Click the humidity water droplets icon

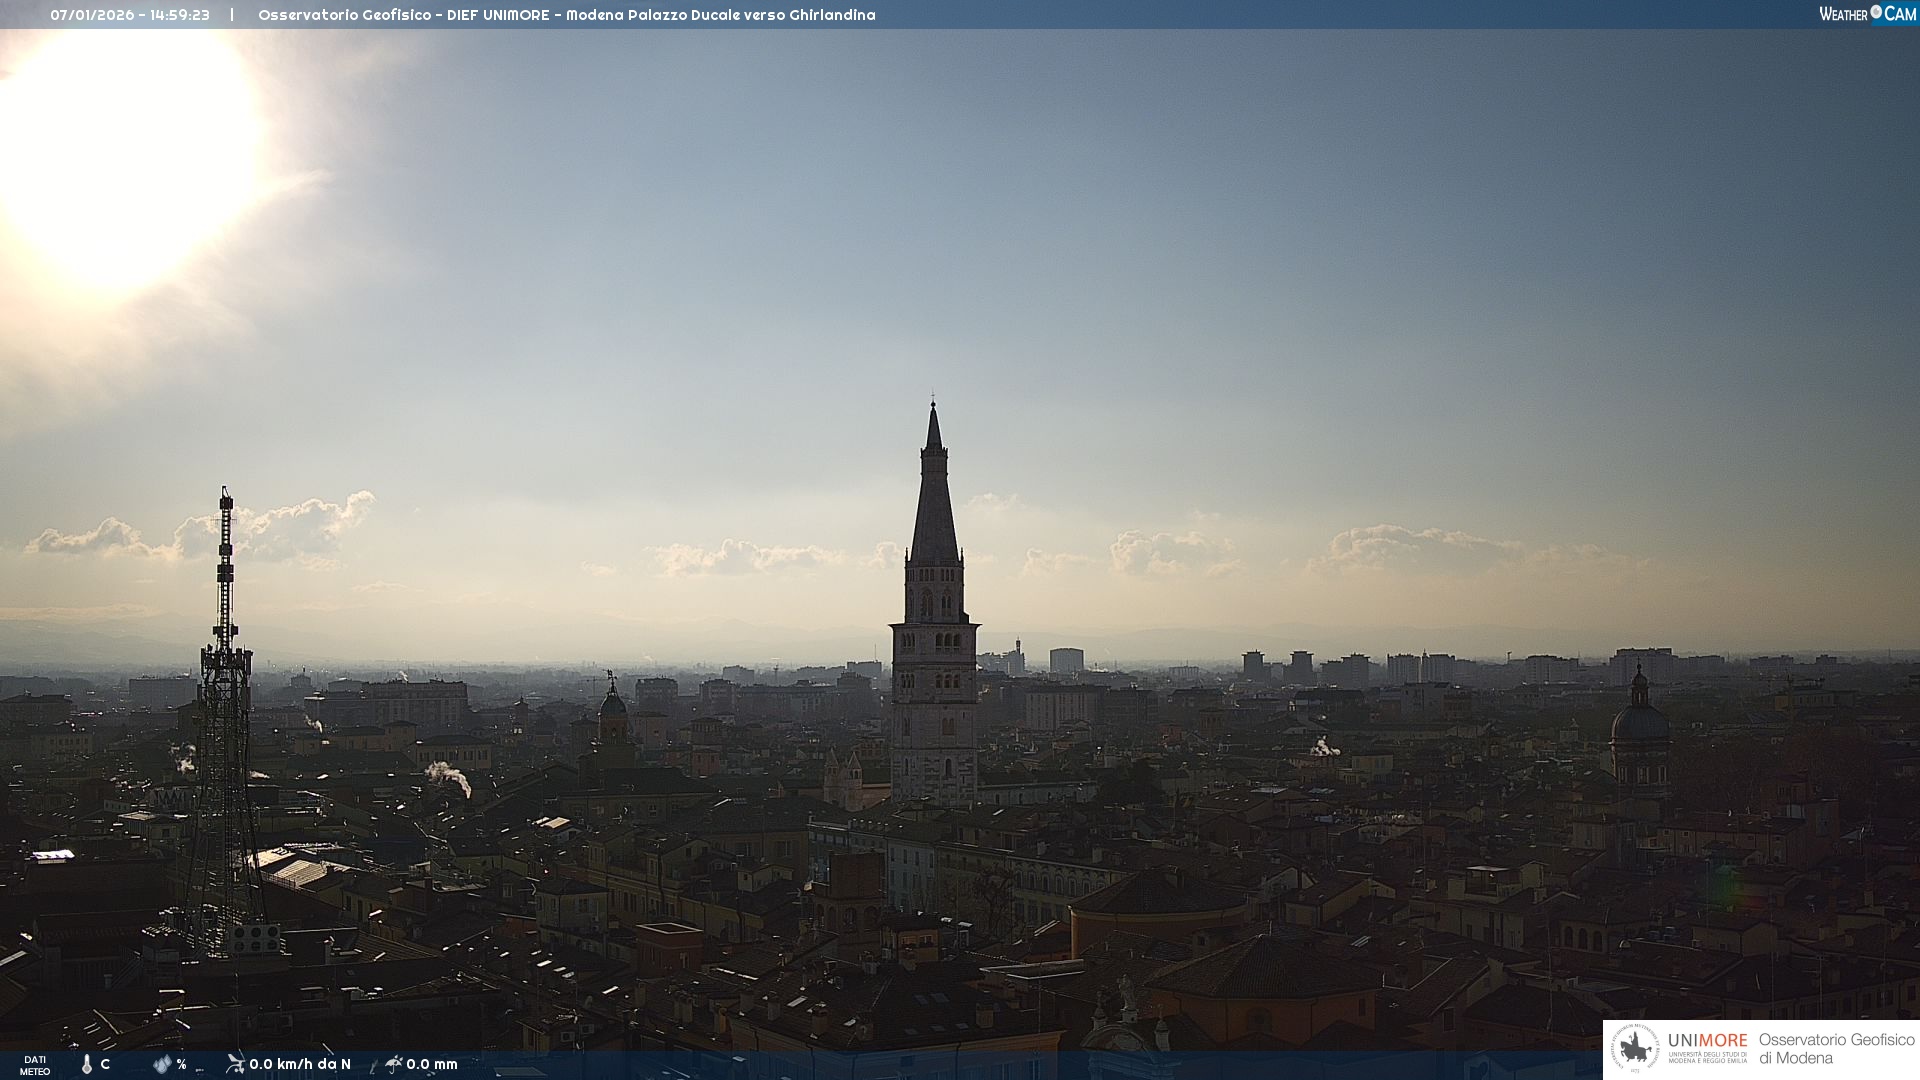tap(161, 1064)
